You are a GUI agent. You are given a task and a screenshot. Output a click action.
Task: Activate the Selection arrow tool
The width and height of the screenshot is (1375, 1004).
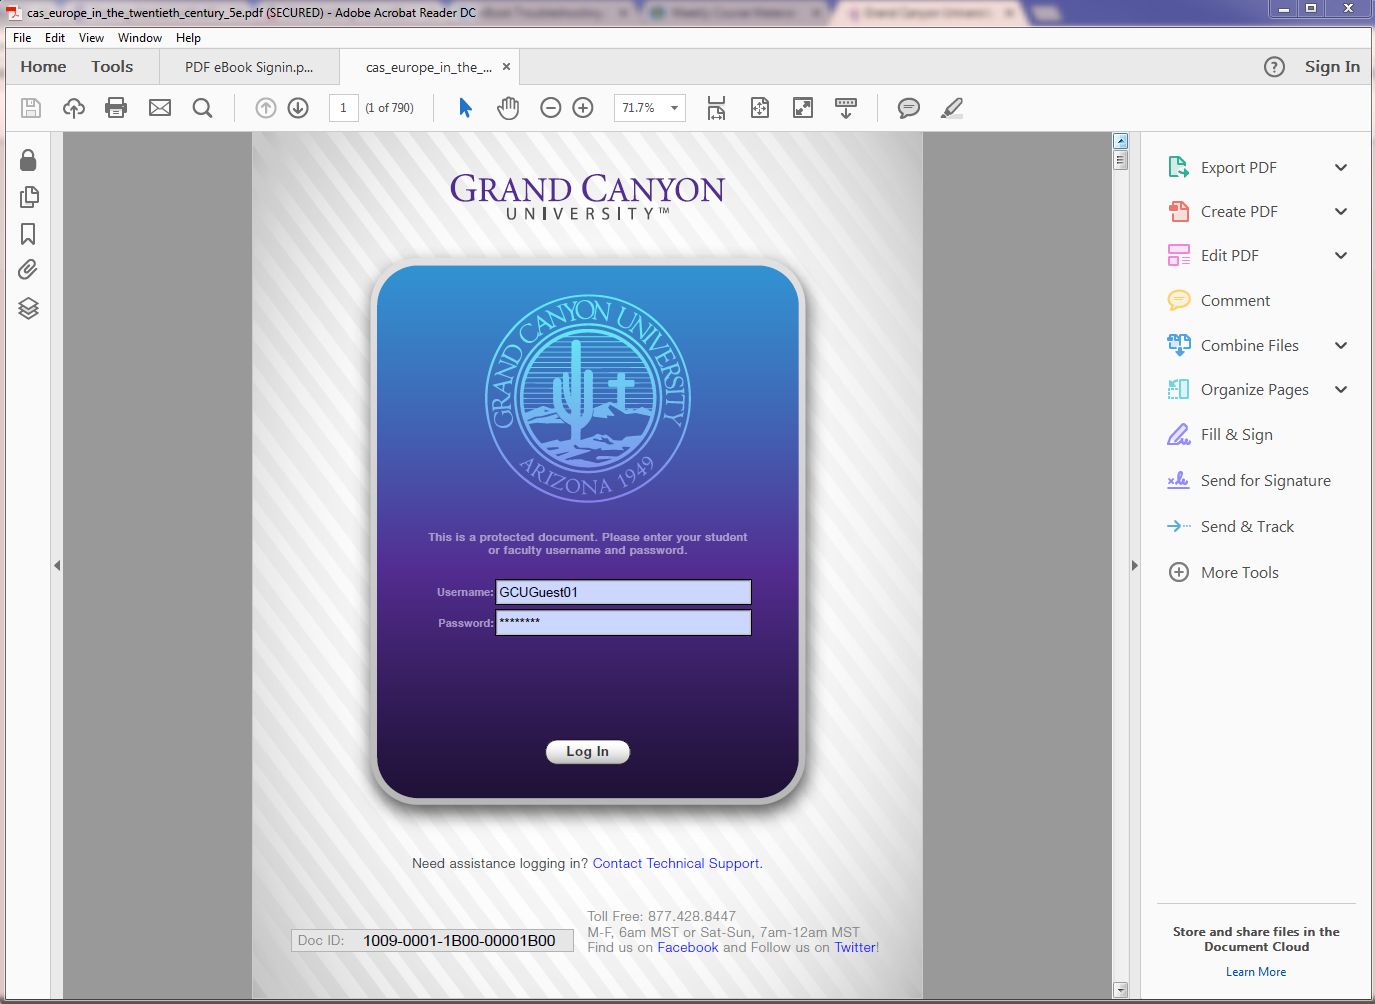click(x=465, y=108)
